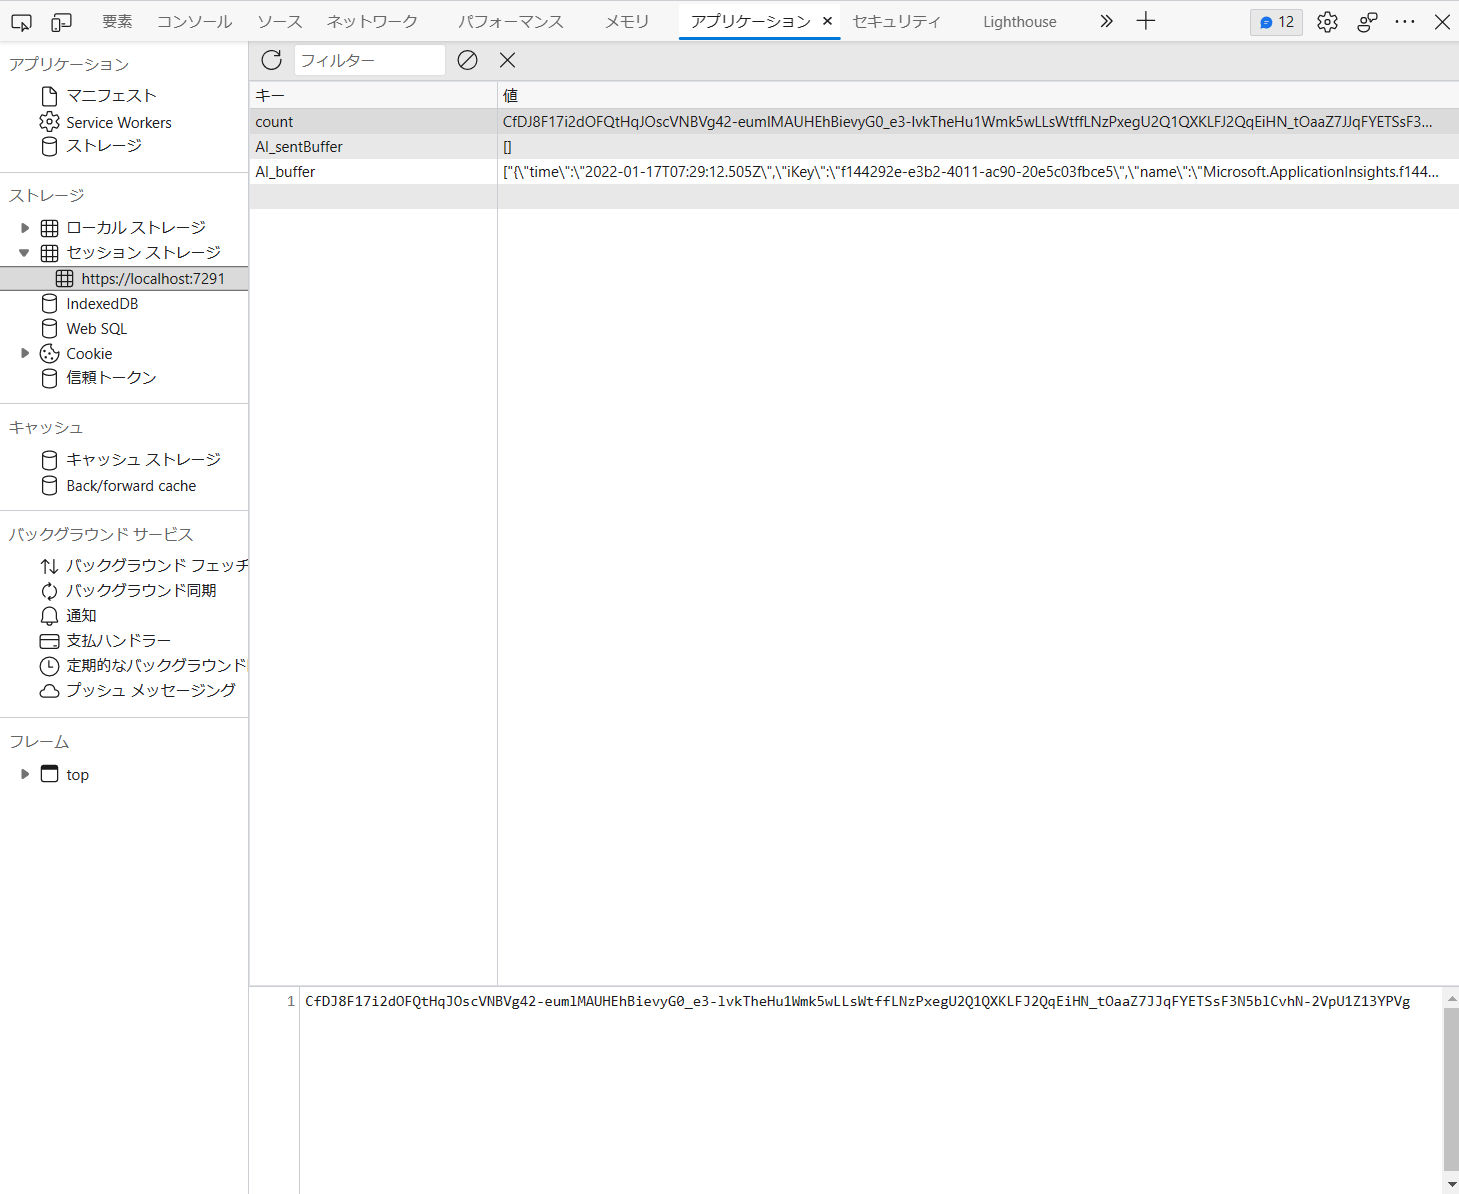Open 支払ハンドラー service item
Image resolution: width=1459 pixels, height=1194 pixels.
(118, 641)
